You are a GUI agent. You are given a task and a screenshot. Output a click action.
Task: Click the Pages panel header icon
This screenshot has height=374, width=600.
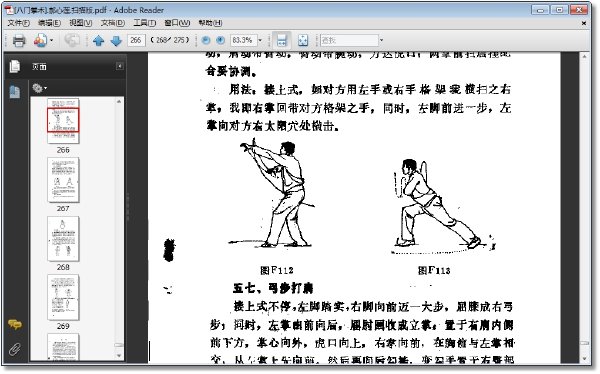(x=15, y=66)
